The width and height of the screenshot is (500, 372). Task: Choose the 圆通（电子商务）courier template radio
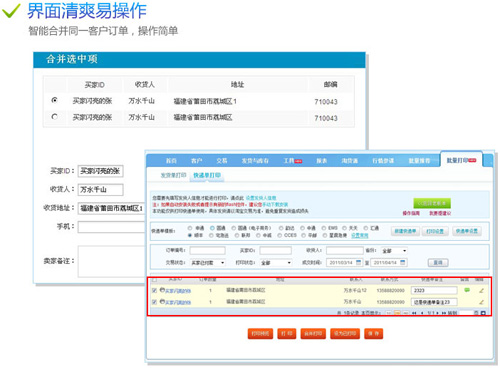click(234, 228)
